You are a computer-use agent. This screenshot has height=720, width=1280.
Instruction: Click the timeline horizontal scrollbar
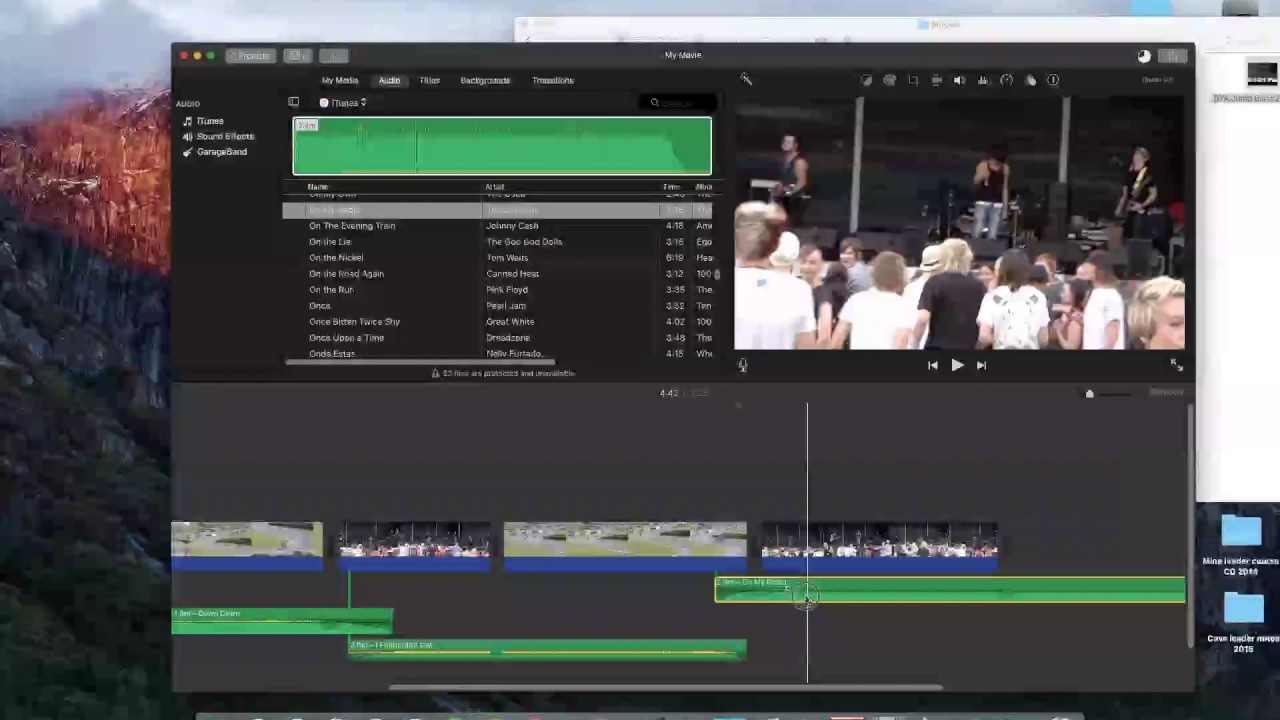click(665, 687)
